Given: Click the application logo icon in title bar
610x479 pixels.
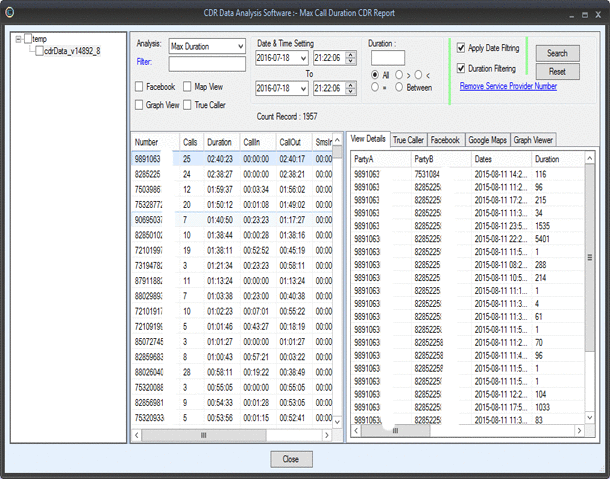Looking at the screenshot, I should [9, 12].
